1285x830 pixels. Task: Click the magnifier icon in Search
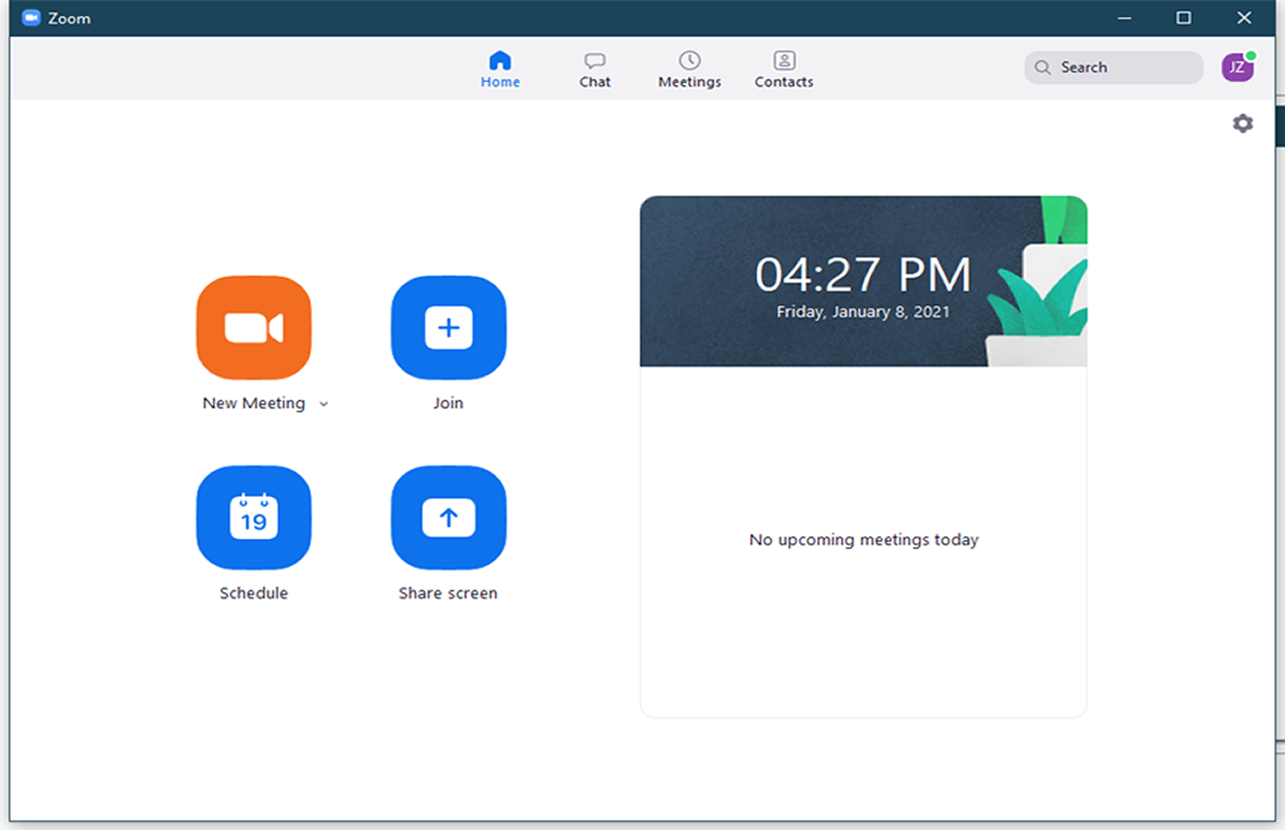tap(1043, 67)
